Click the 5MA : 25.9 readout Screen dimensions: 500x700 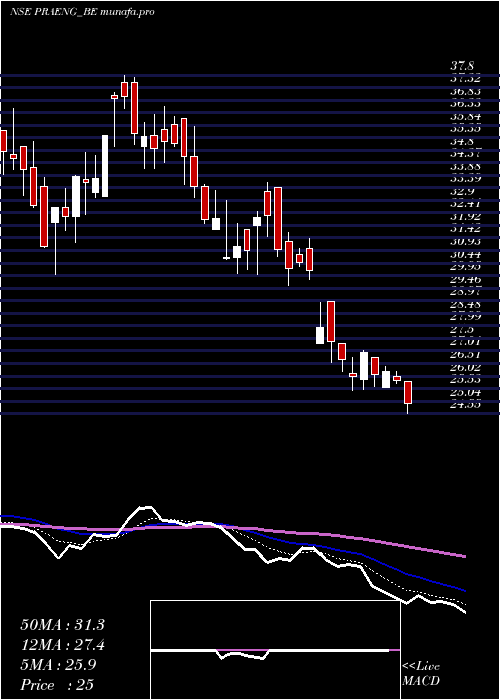[x=57, y=665]
